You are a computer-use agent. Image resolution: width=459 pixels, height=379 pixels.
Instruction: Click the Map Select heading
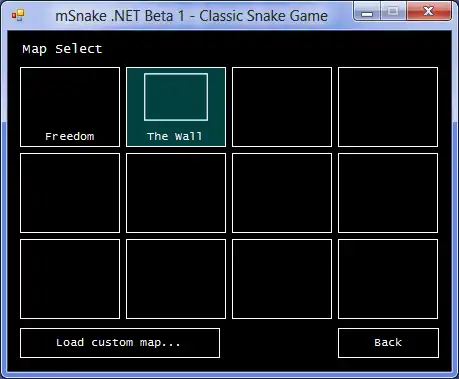coord(62,49)
